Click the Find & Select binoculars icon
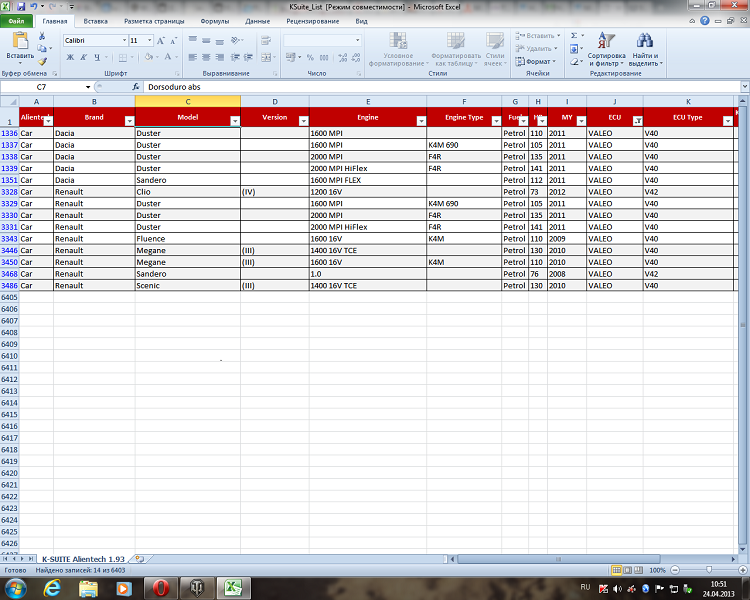750x600 pixels. point(645,41)
